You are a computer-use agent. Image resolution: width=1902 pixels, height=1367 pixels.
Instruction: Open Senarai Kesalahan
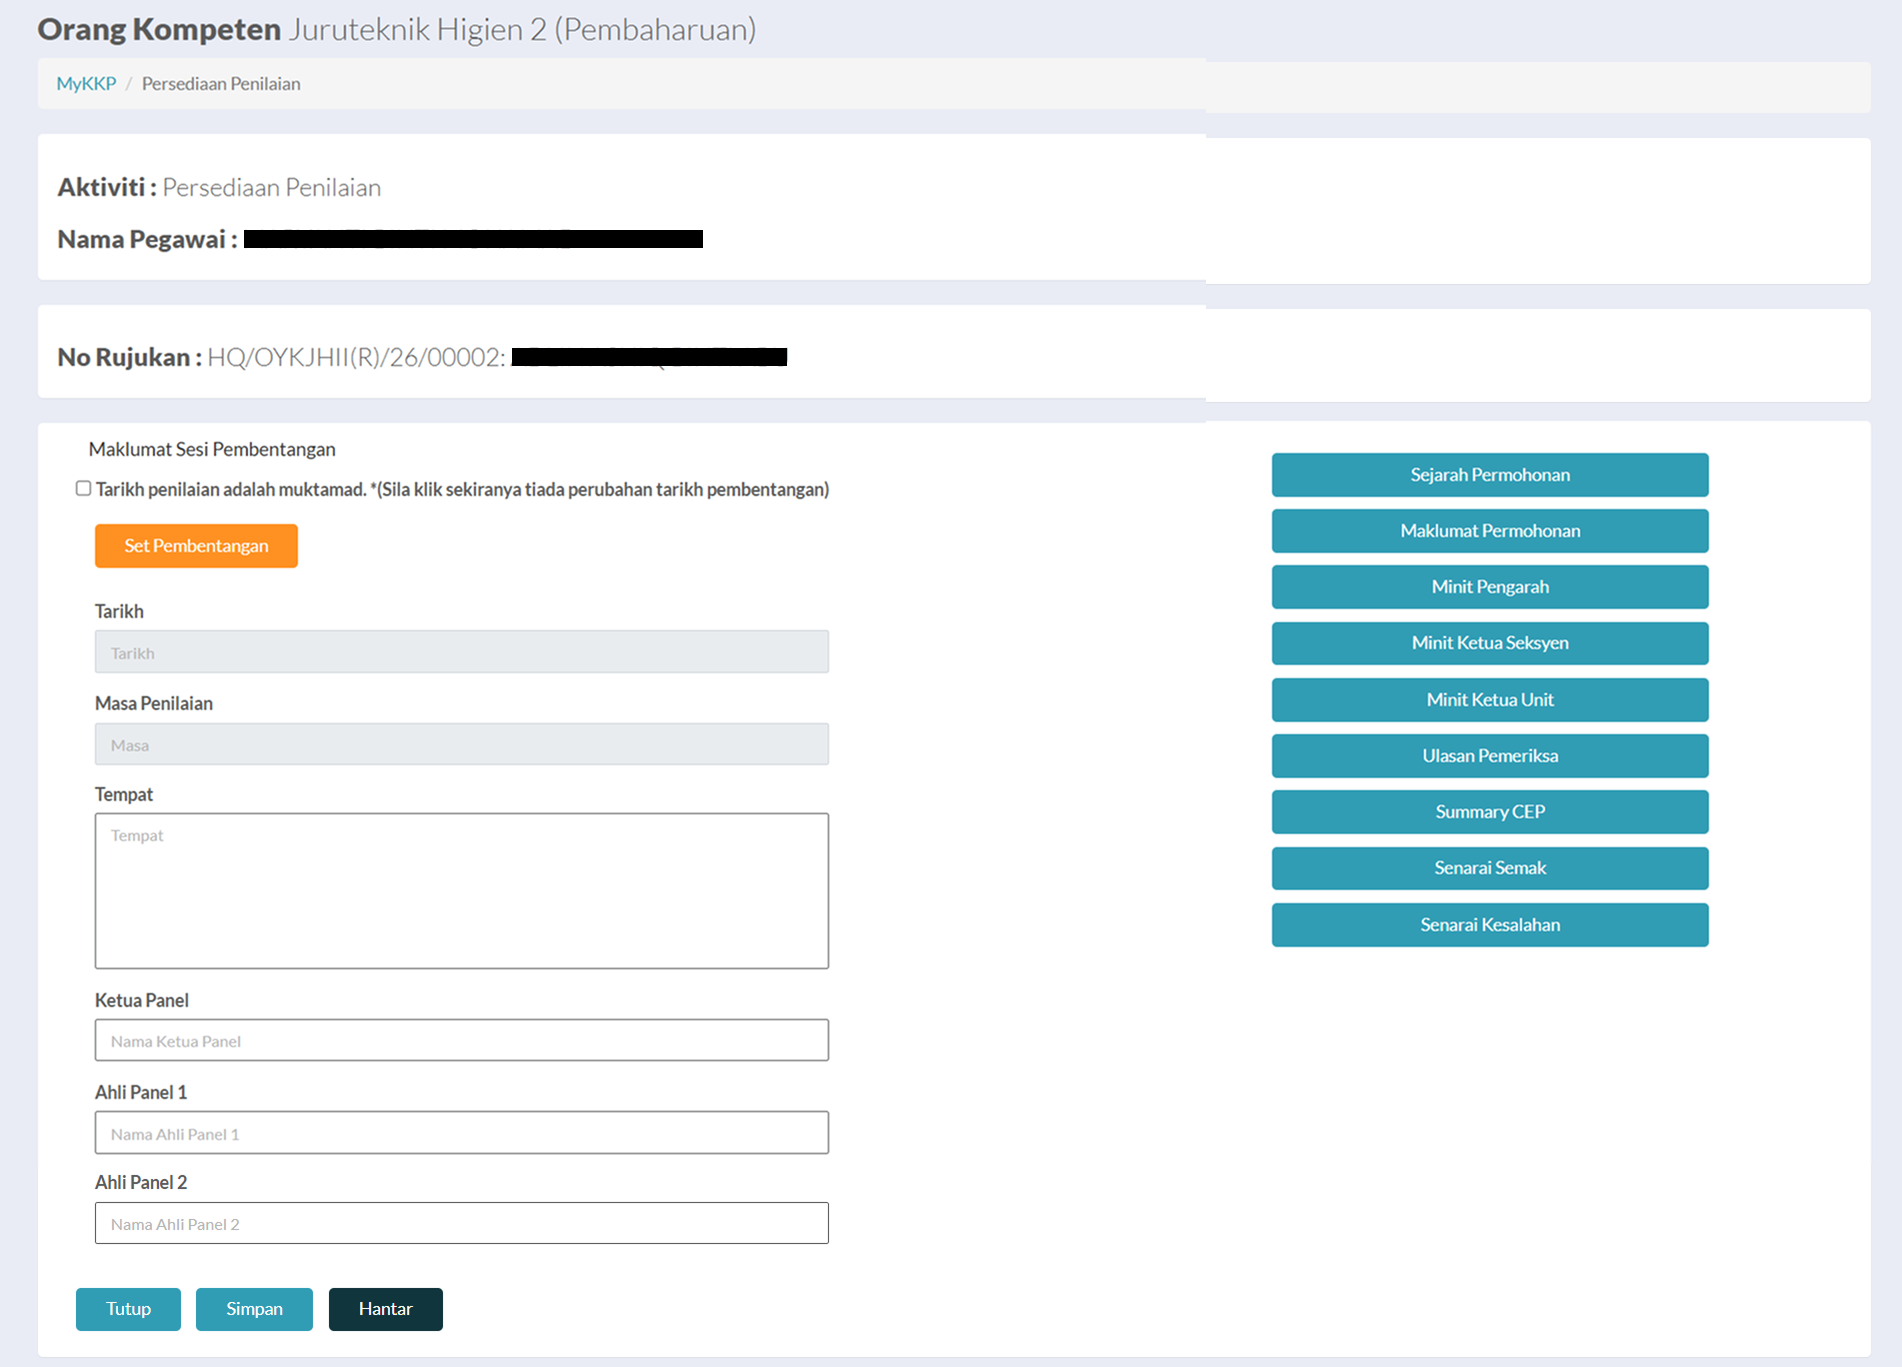pos(1490,925)
